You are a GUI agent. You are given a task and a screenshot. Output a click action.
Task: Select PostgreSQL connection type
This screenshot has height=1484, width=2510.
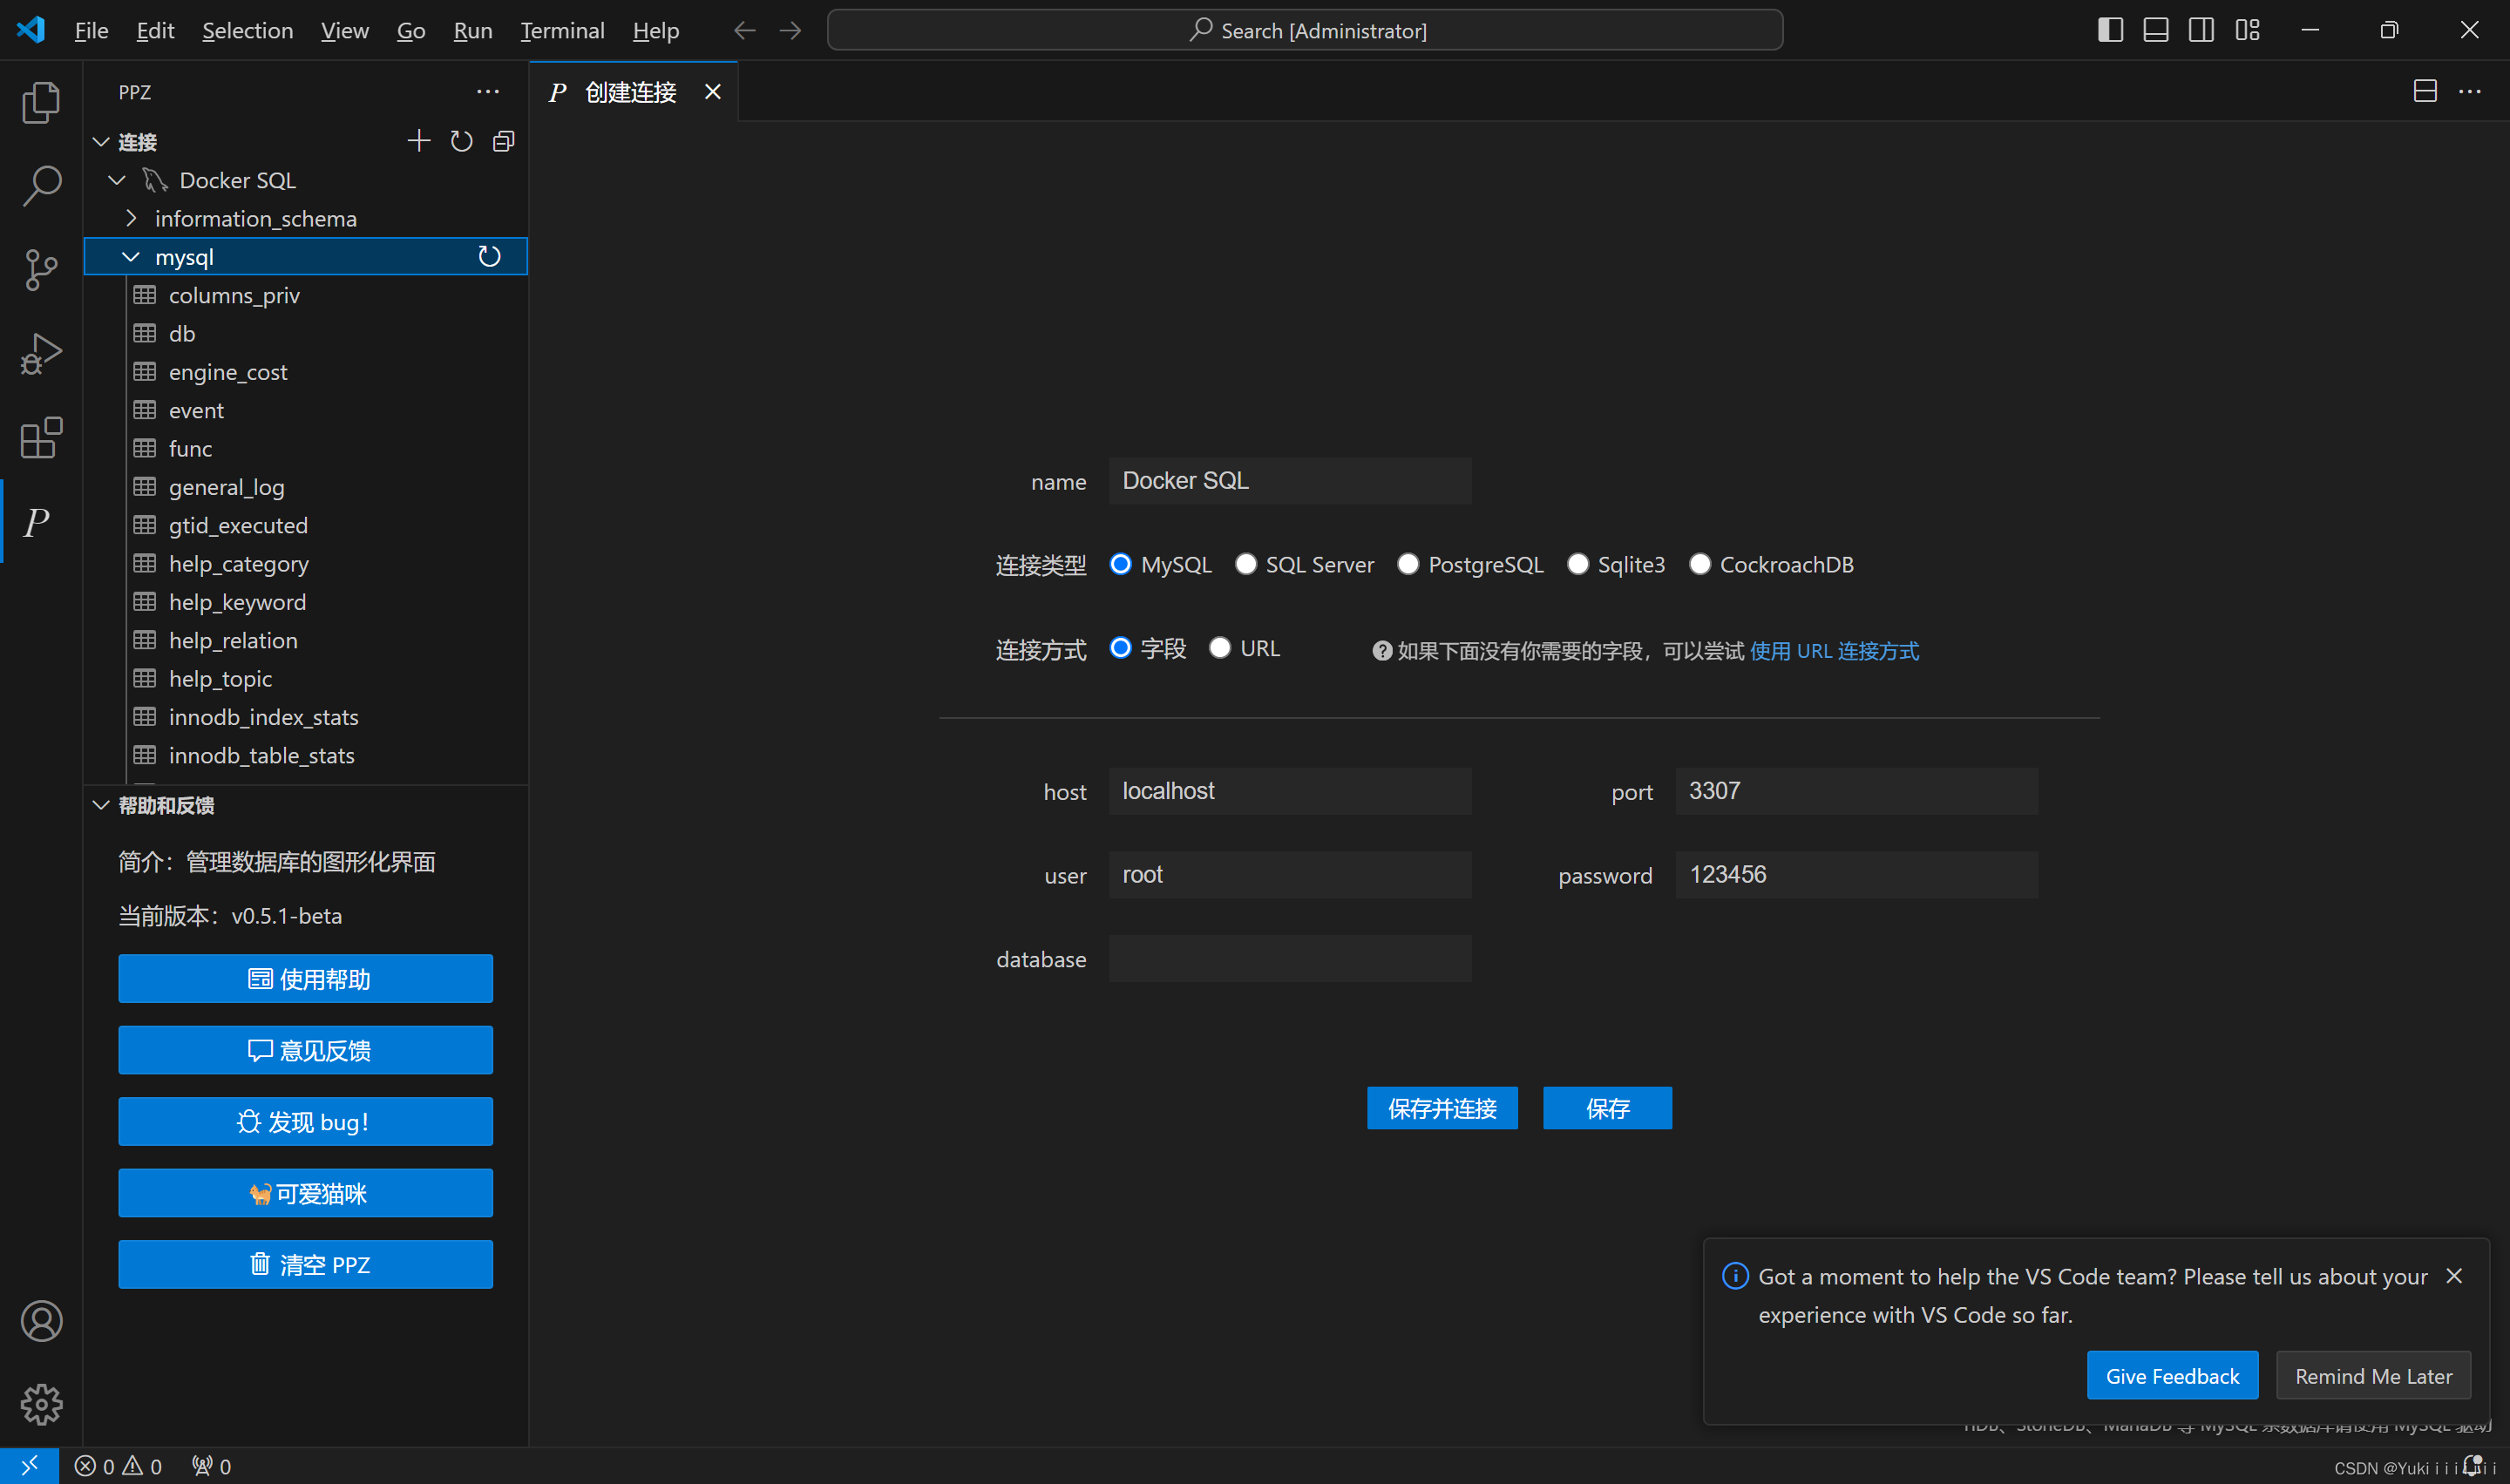coord(1408,564)
